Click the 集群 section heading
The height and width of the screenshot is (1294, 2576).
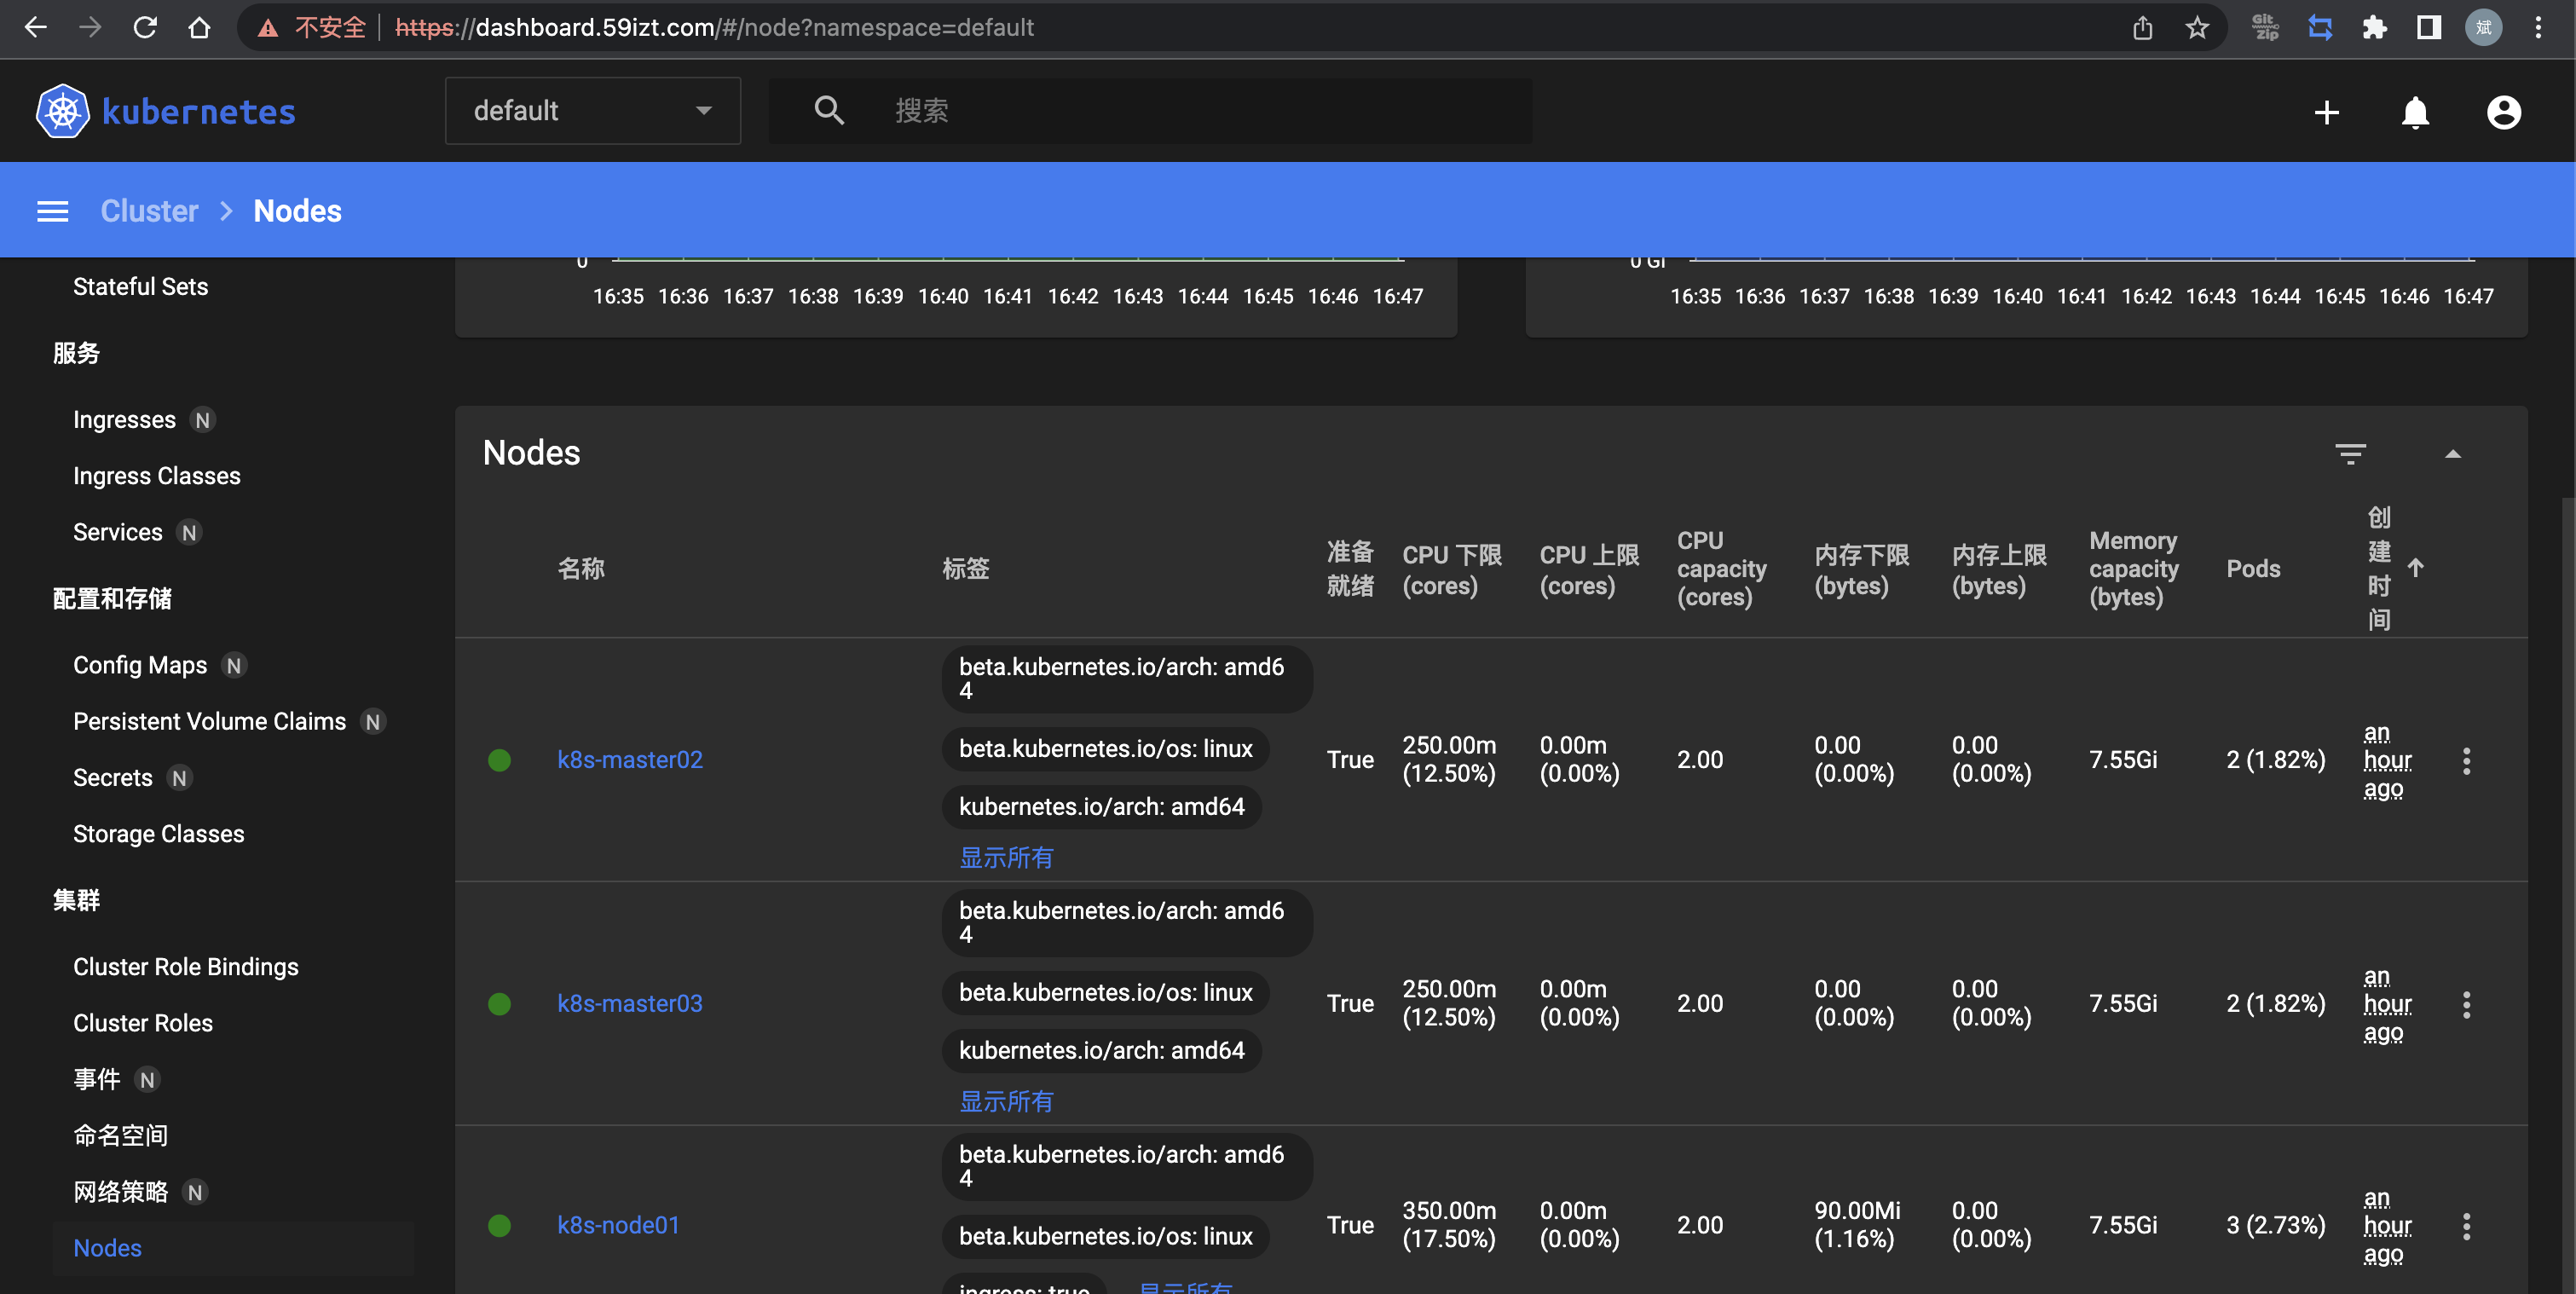[x=76, y=900]
